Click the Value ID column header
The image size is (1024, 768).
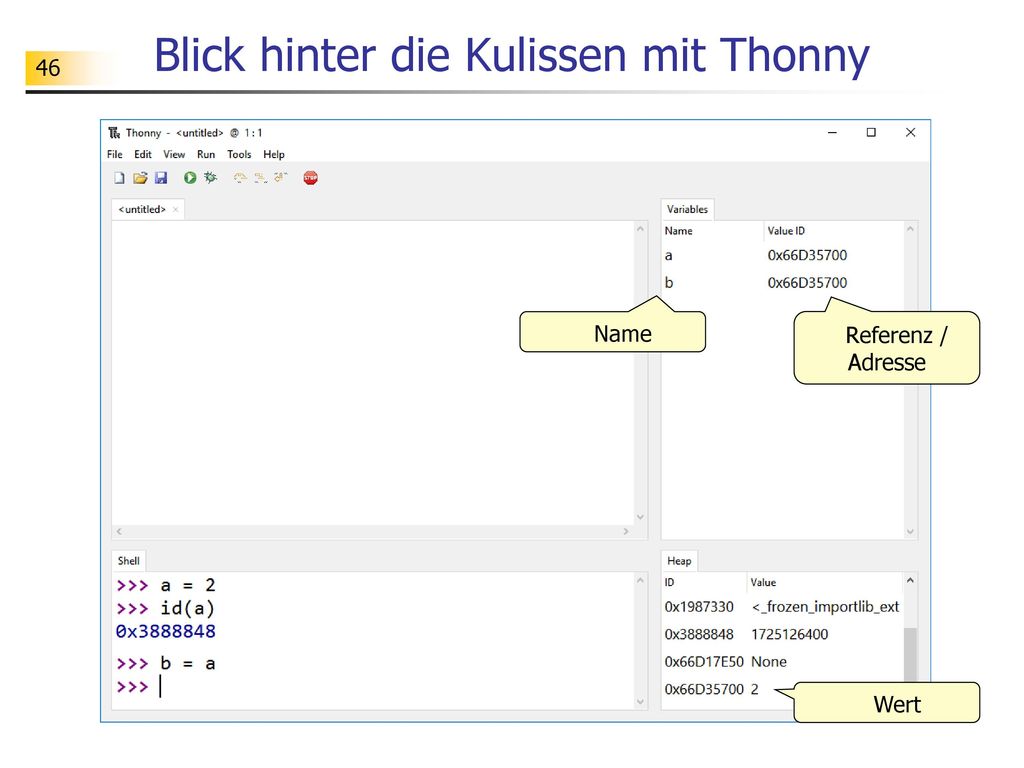pos(833,231)
